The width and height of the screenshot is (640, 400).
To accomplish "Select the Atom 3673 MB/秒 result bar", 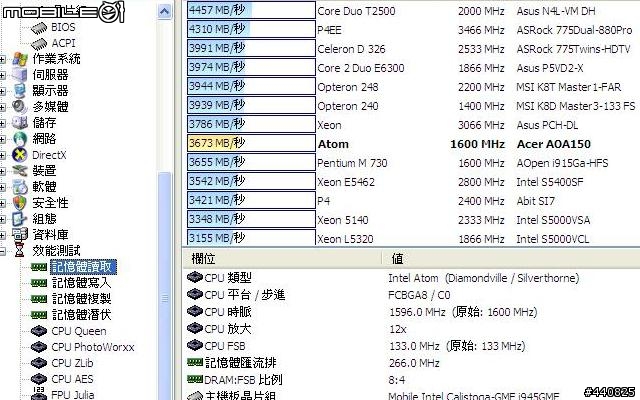I will tap(251, 143).
